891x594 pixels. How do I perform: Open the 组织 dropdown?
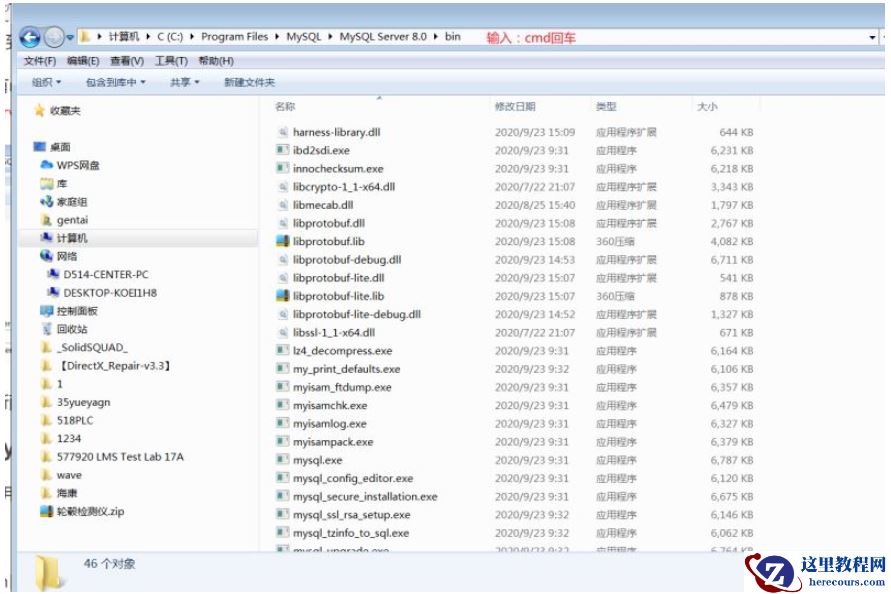(47, 82)
